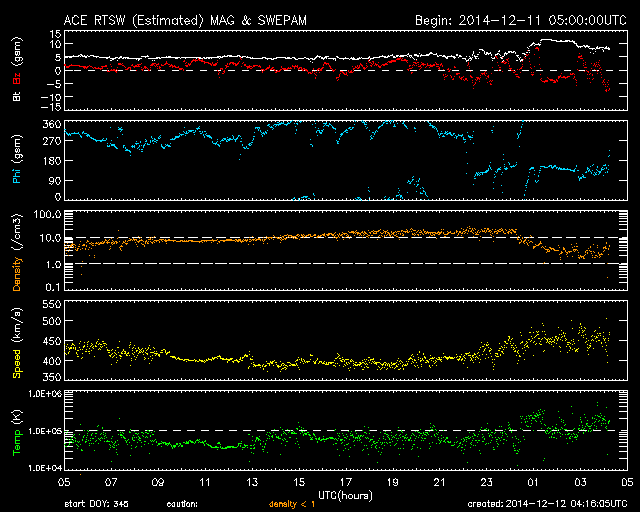Viewport: 640px width, 512px height.
Task: Click the '15' hour tick label
Action: 299,482
